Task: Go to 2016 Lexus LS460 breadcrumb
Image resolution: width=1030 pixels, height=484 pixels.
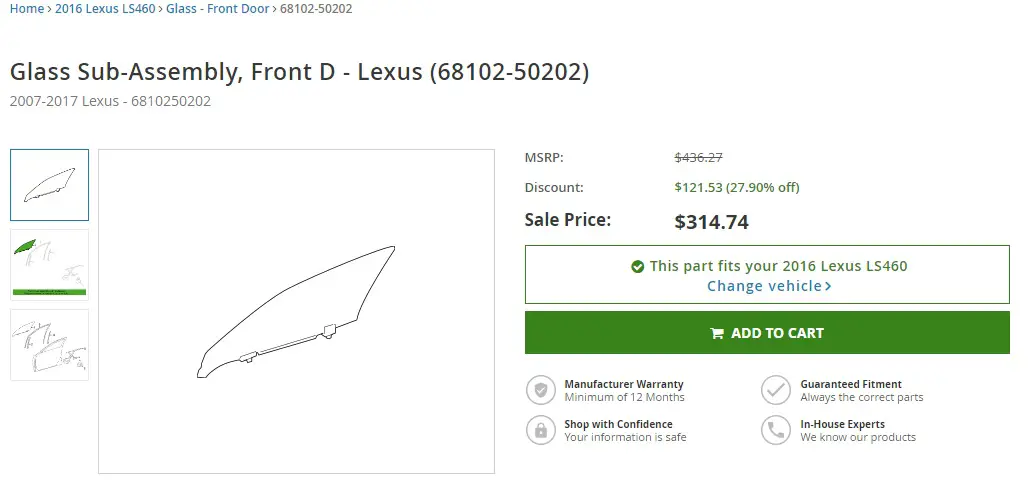Action: tap(105, 9)
